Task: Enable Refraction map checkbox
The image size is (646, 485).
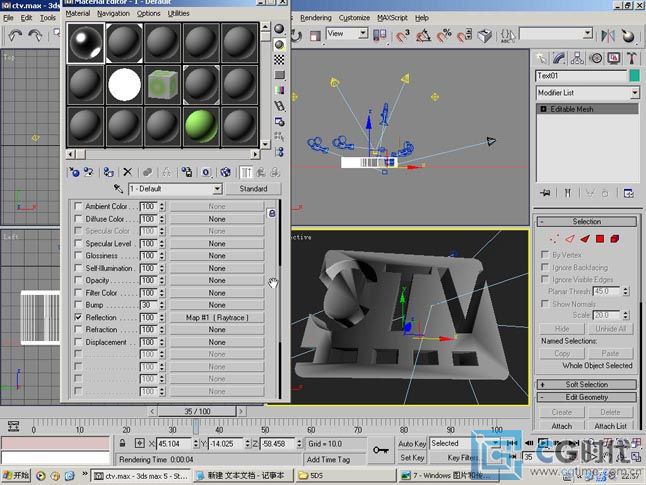Action: (x=78, y=329)
